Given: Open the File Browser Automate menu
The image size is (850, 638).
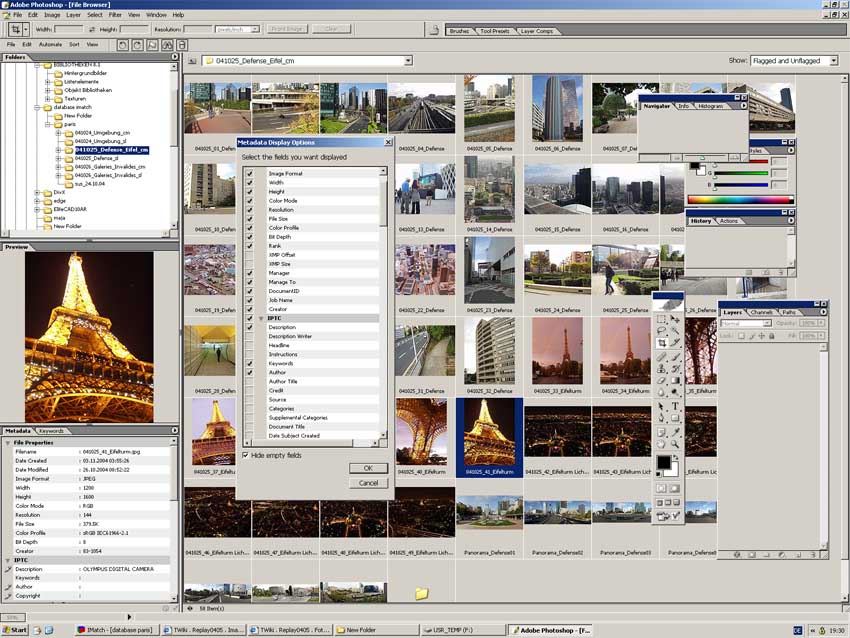Looking at the screenshot, I should click(x=50, y=44).
